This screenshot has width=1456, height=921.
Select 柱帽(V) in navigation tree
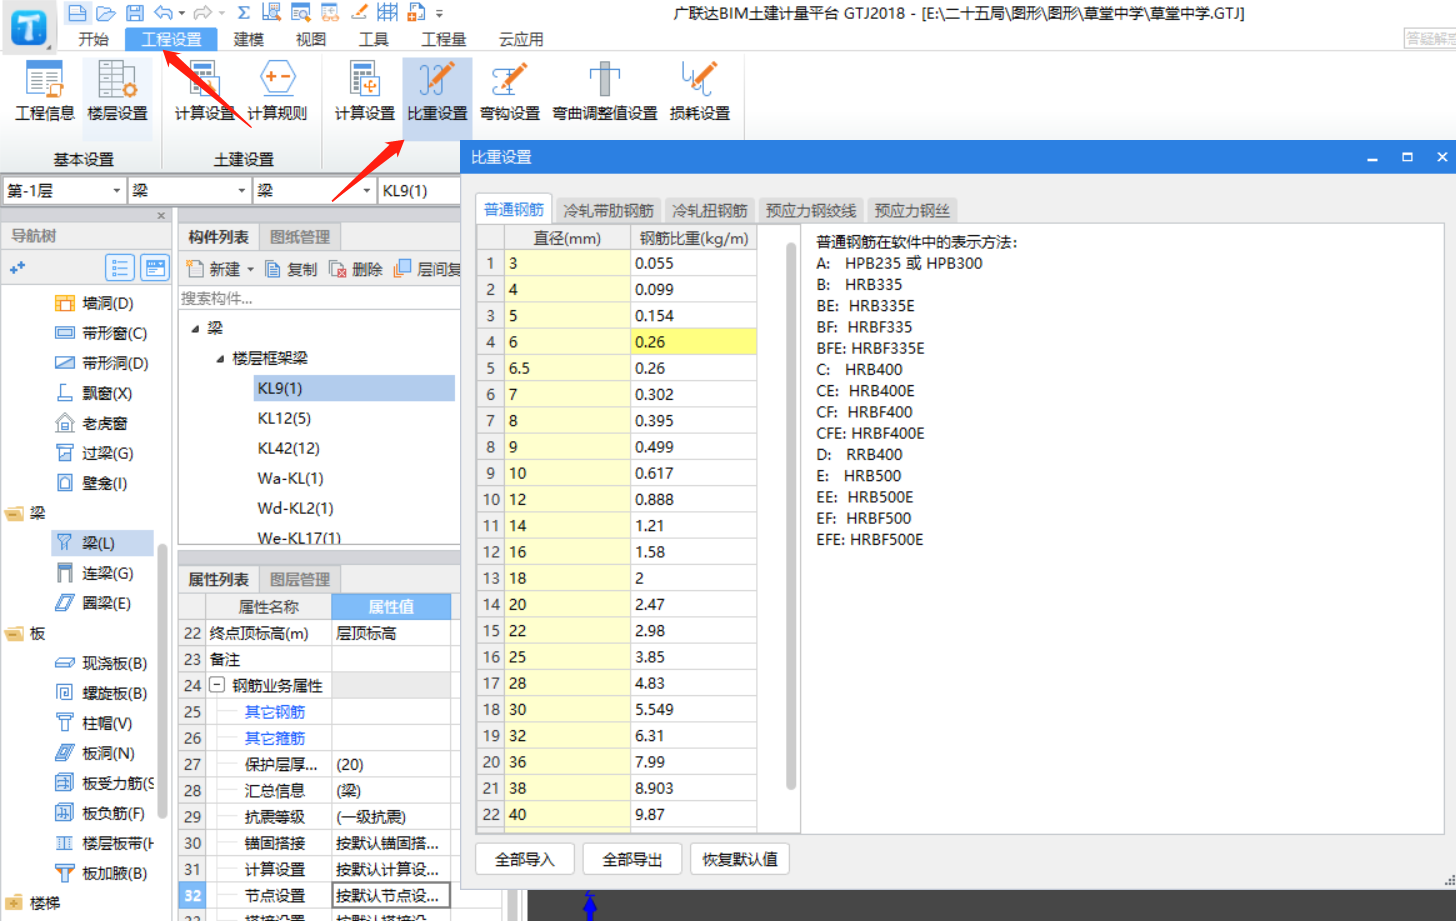pyautogui.click(x=93, y=723)
